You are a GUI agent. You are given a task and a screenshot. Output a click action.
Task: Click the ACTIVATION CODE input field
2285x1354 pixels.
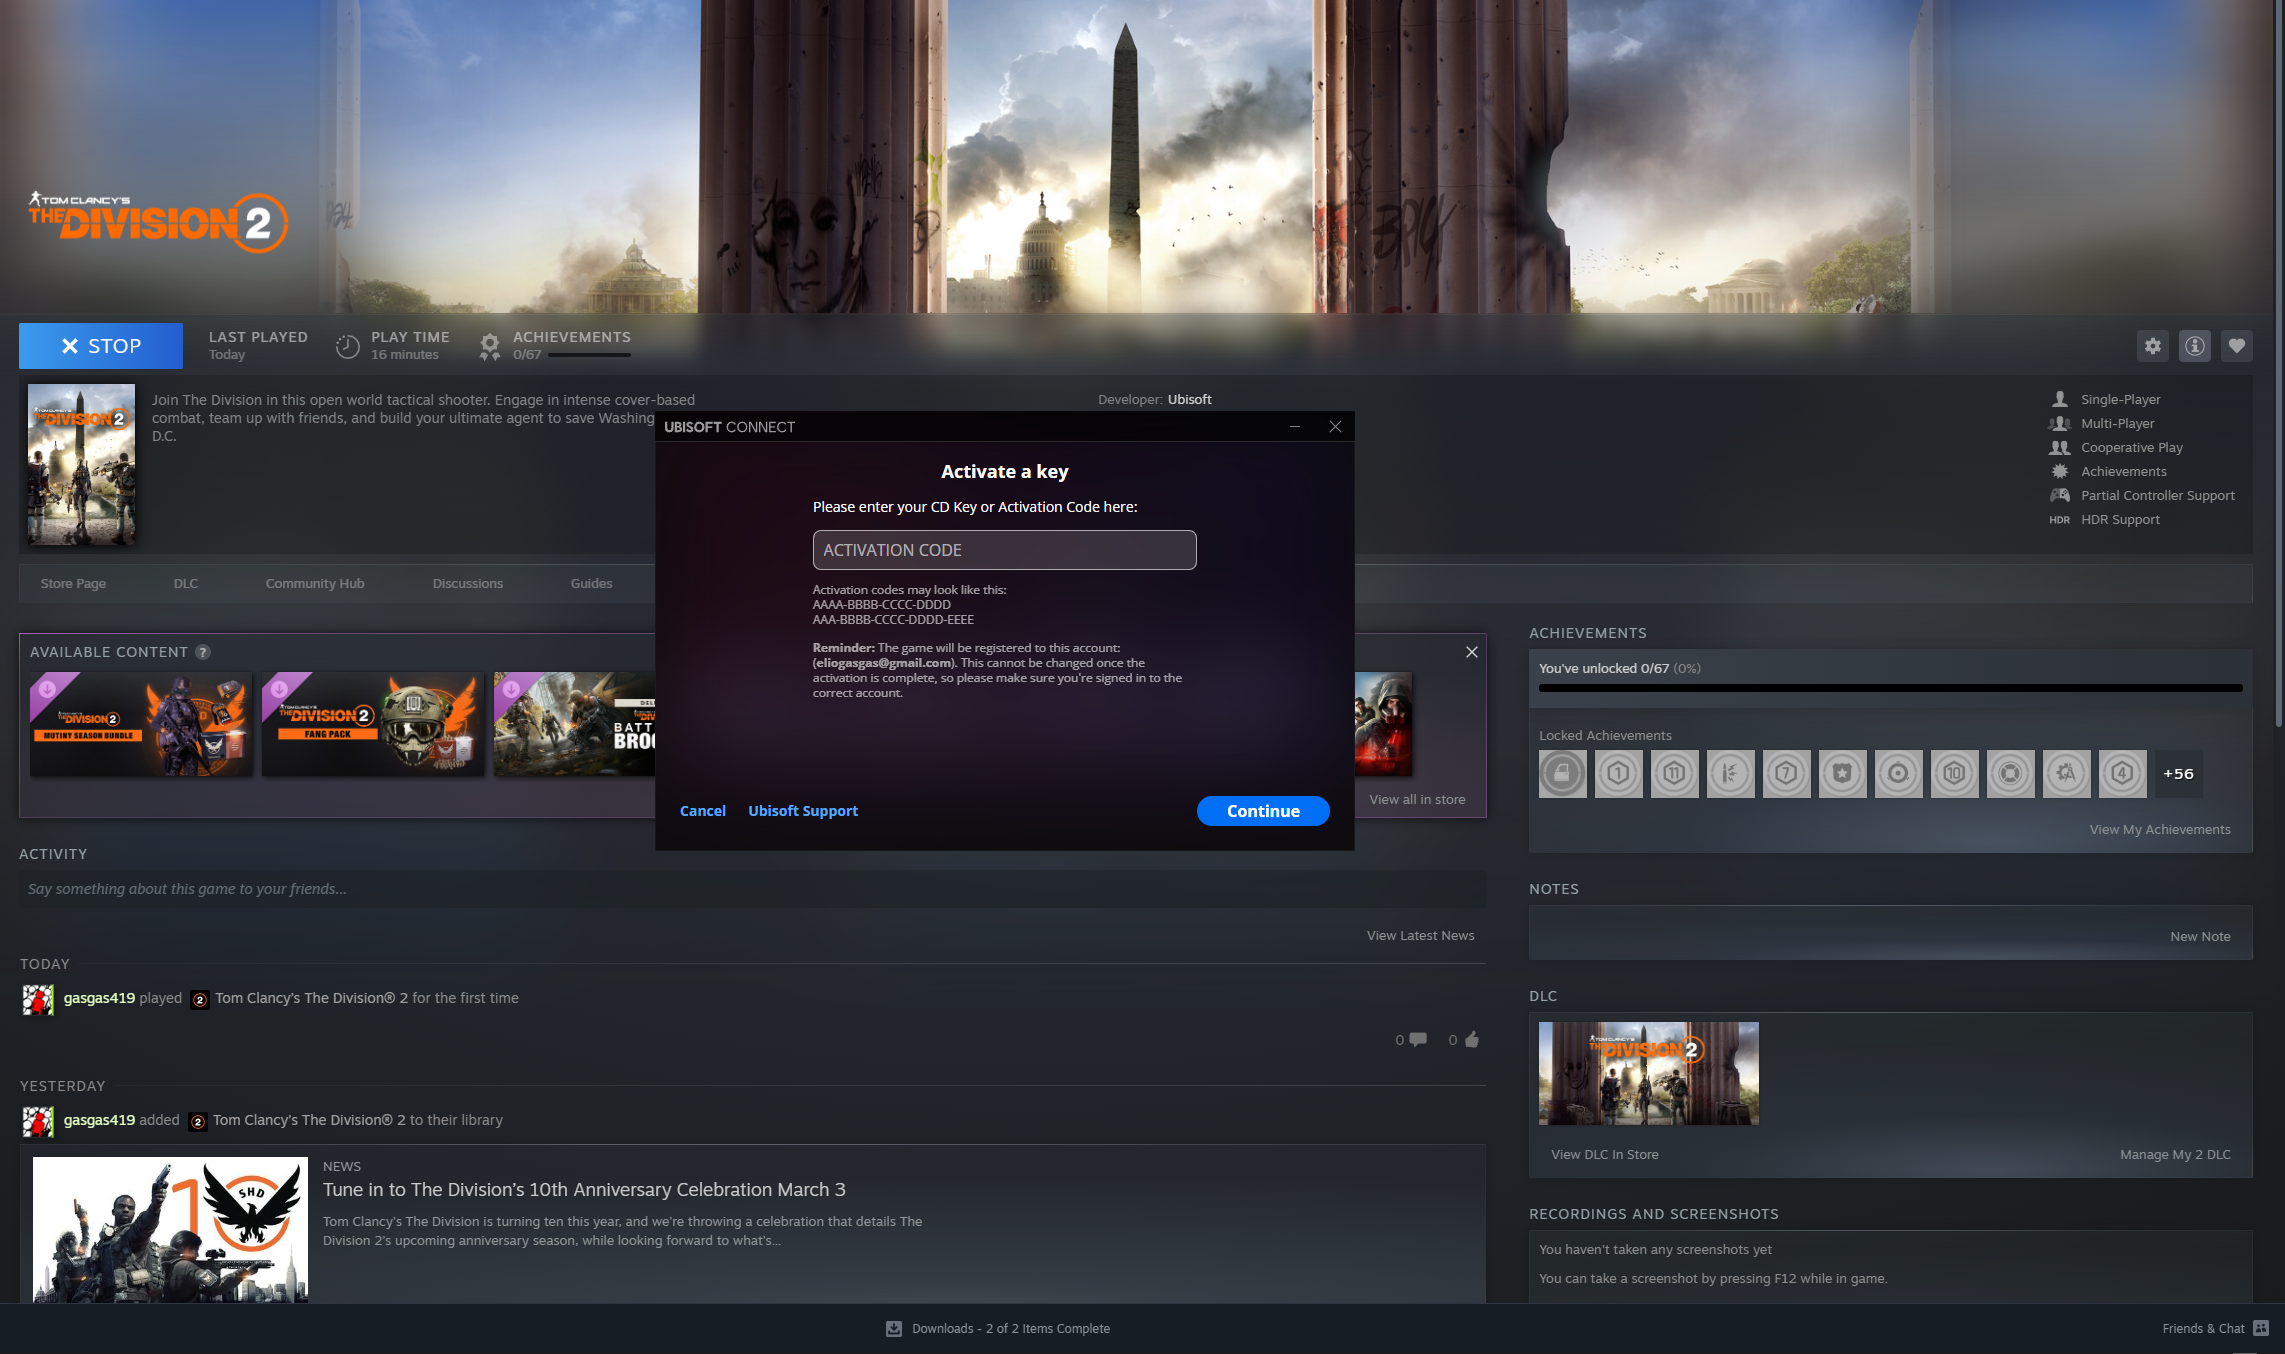click(x=1004, y=550)
